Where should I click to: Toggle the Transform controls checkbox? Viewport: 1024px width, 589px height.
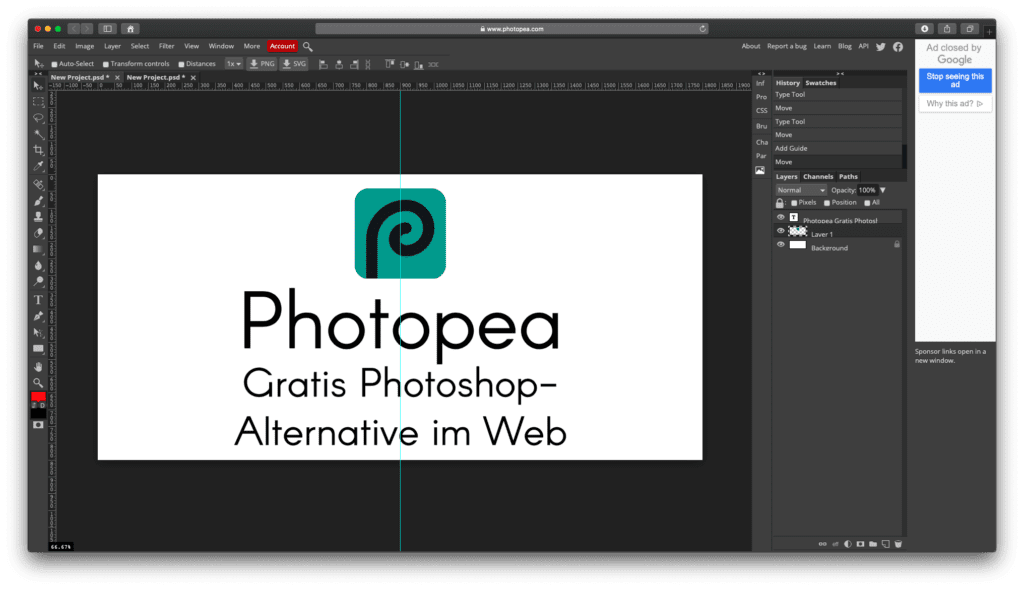click(x=105, y=63)
